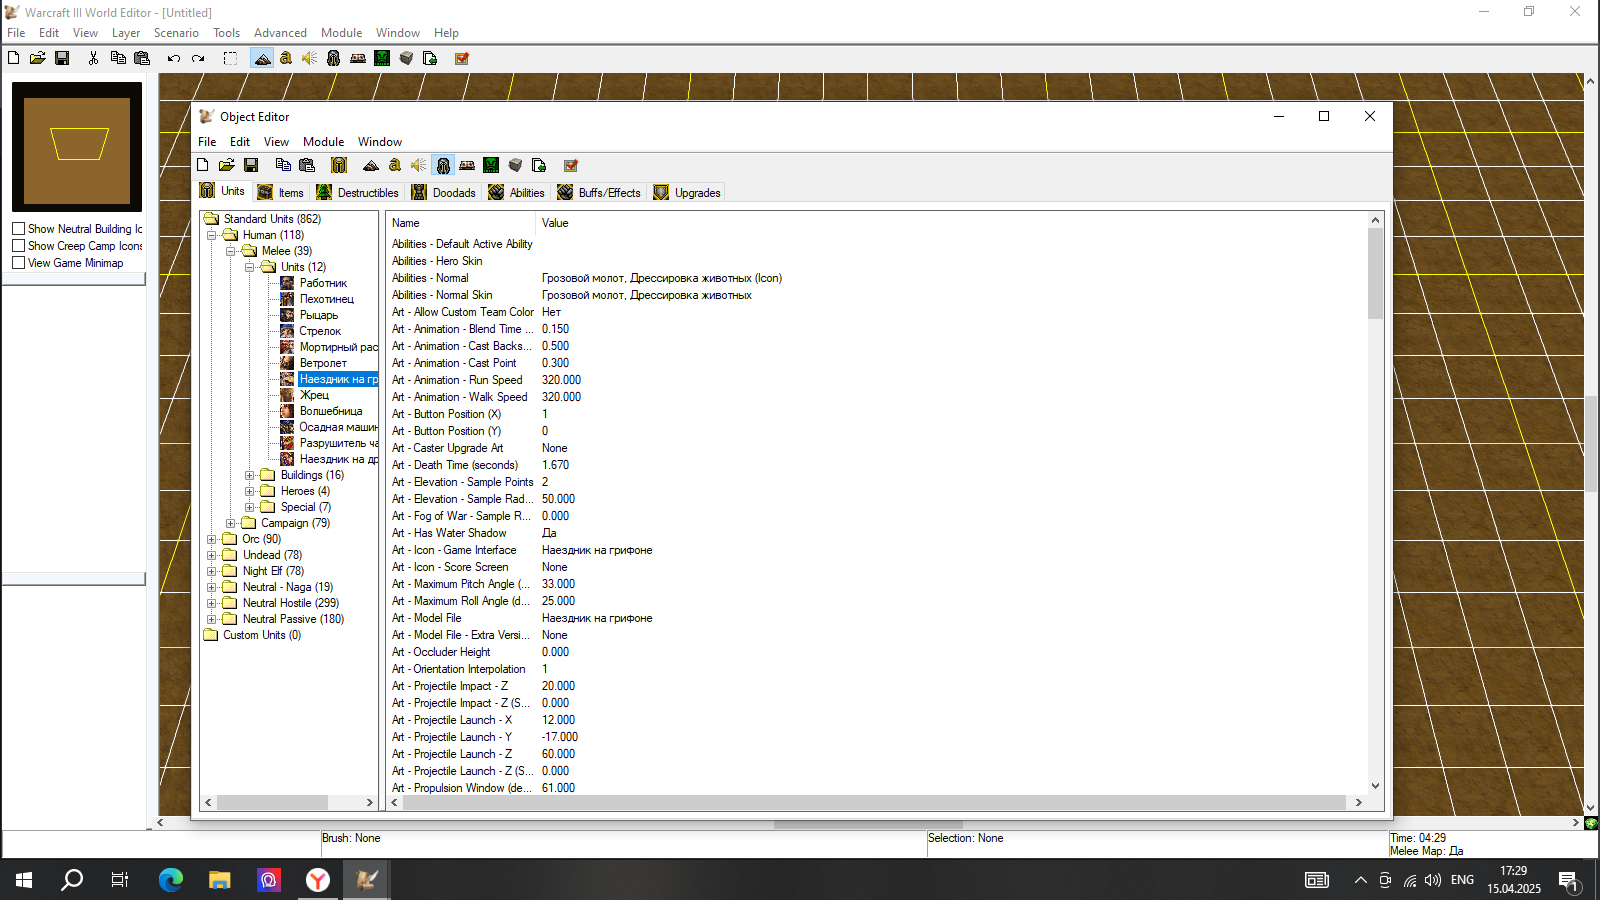1600x900 pixels.
Task: Switch to the Upgrades tab
Action: pos(687,193)
